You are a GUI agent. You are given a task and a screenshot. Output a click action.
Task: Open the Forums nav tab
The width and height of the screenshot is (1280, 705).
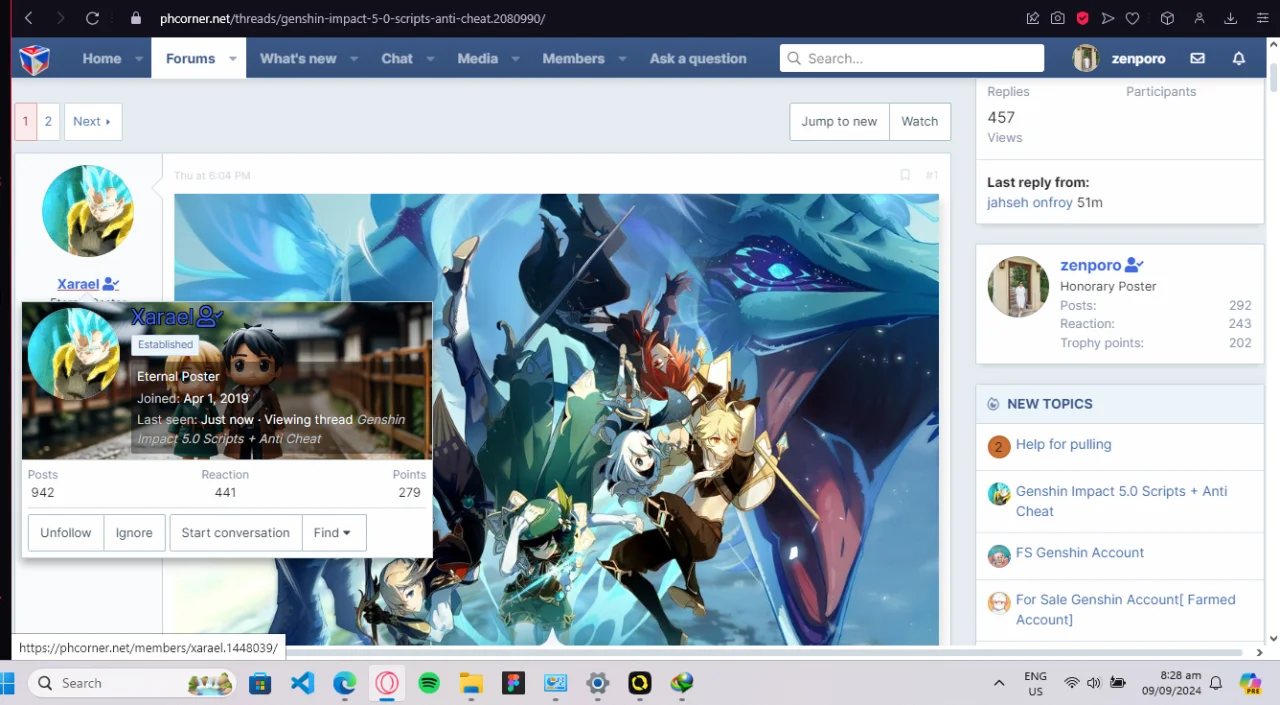coord(190,59)
